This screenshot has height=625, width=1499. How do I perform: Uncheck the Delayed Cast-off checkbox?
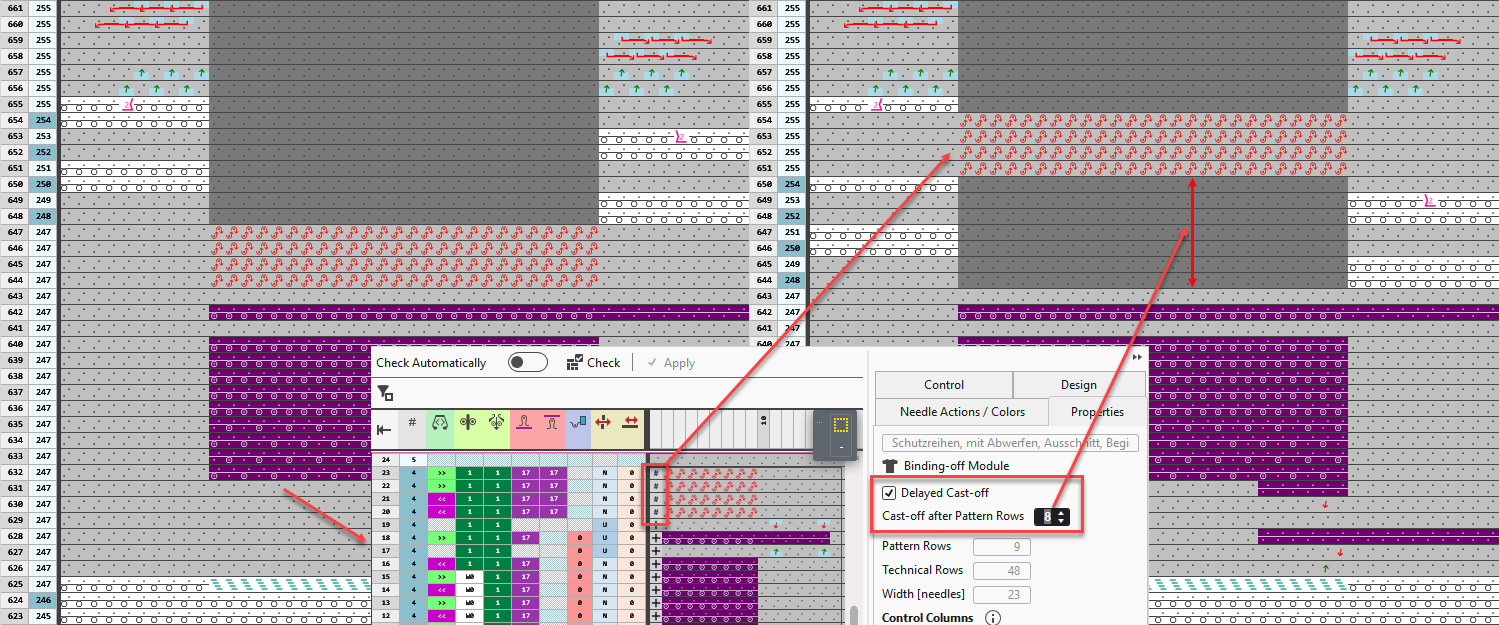pyautogui.click(x=889, y=493)
